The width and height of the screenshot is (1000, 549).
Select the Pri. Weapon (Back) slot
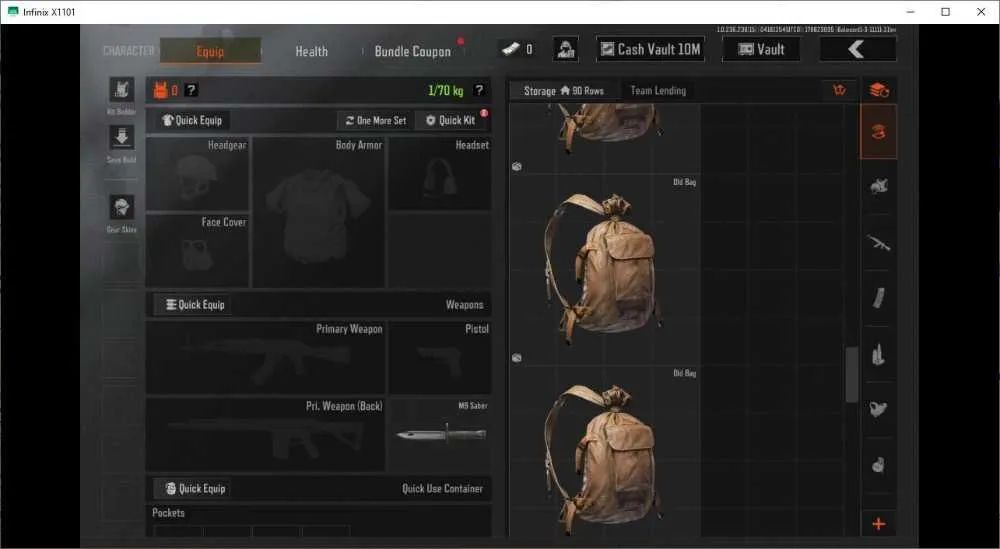(265, 435)
